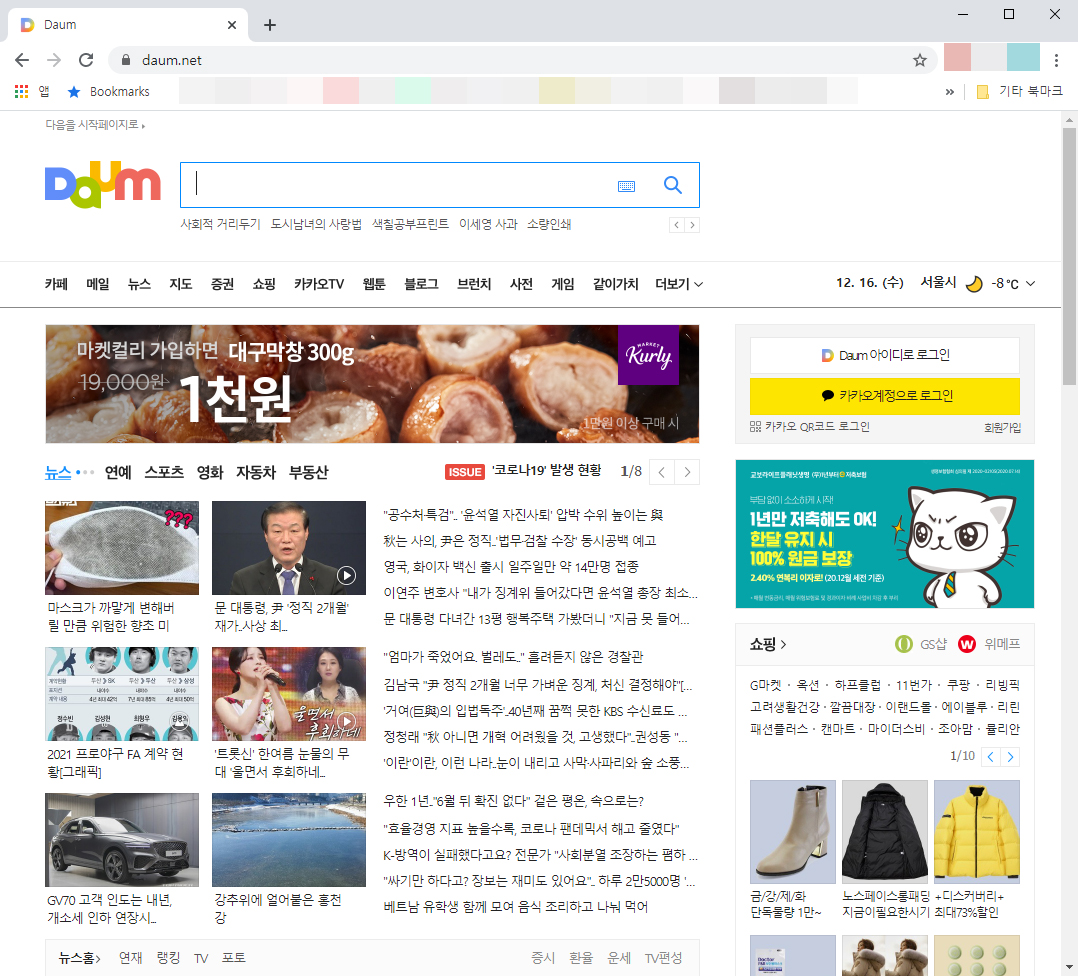This screenshot has width=1078, height=976.
Task: Click the browser back arrow
Action: point(22,60)
